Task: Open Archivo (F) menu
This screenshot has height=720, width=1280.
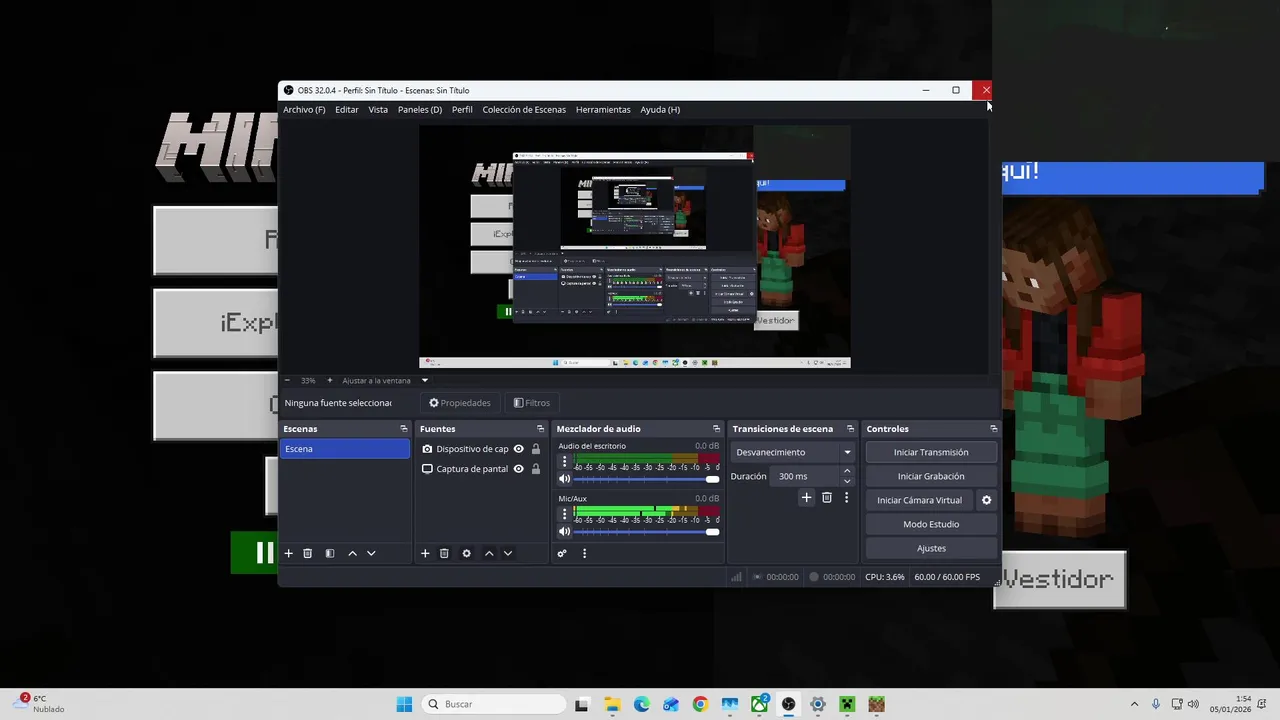Action: point(304,110)
